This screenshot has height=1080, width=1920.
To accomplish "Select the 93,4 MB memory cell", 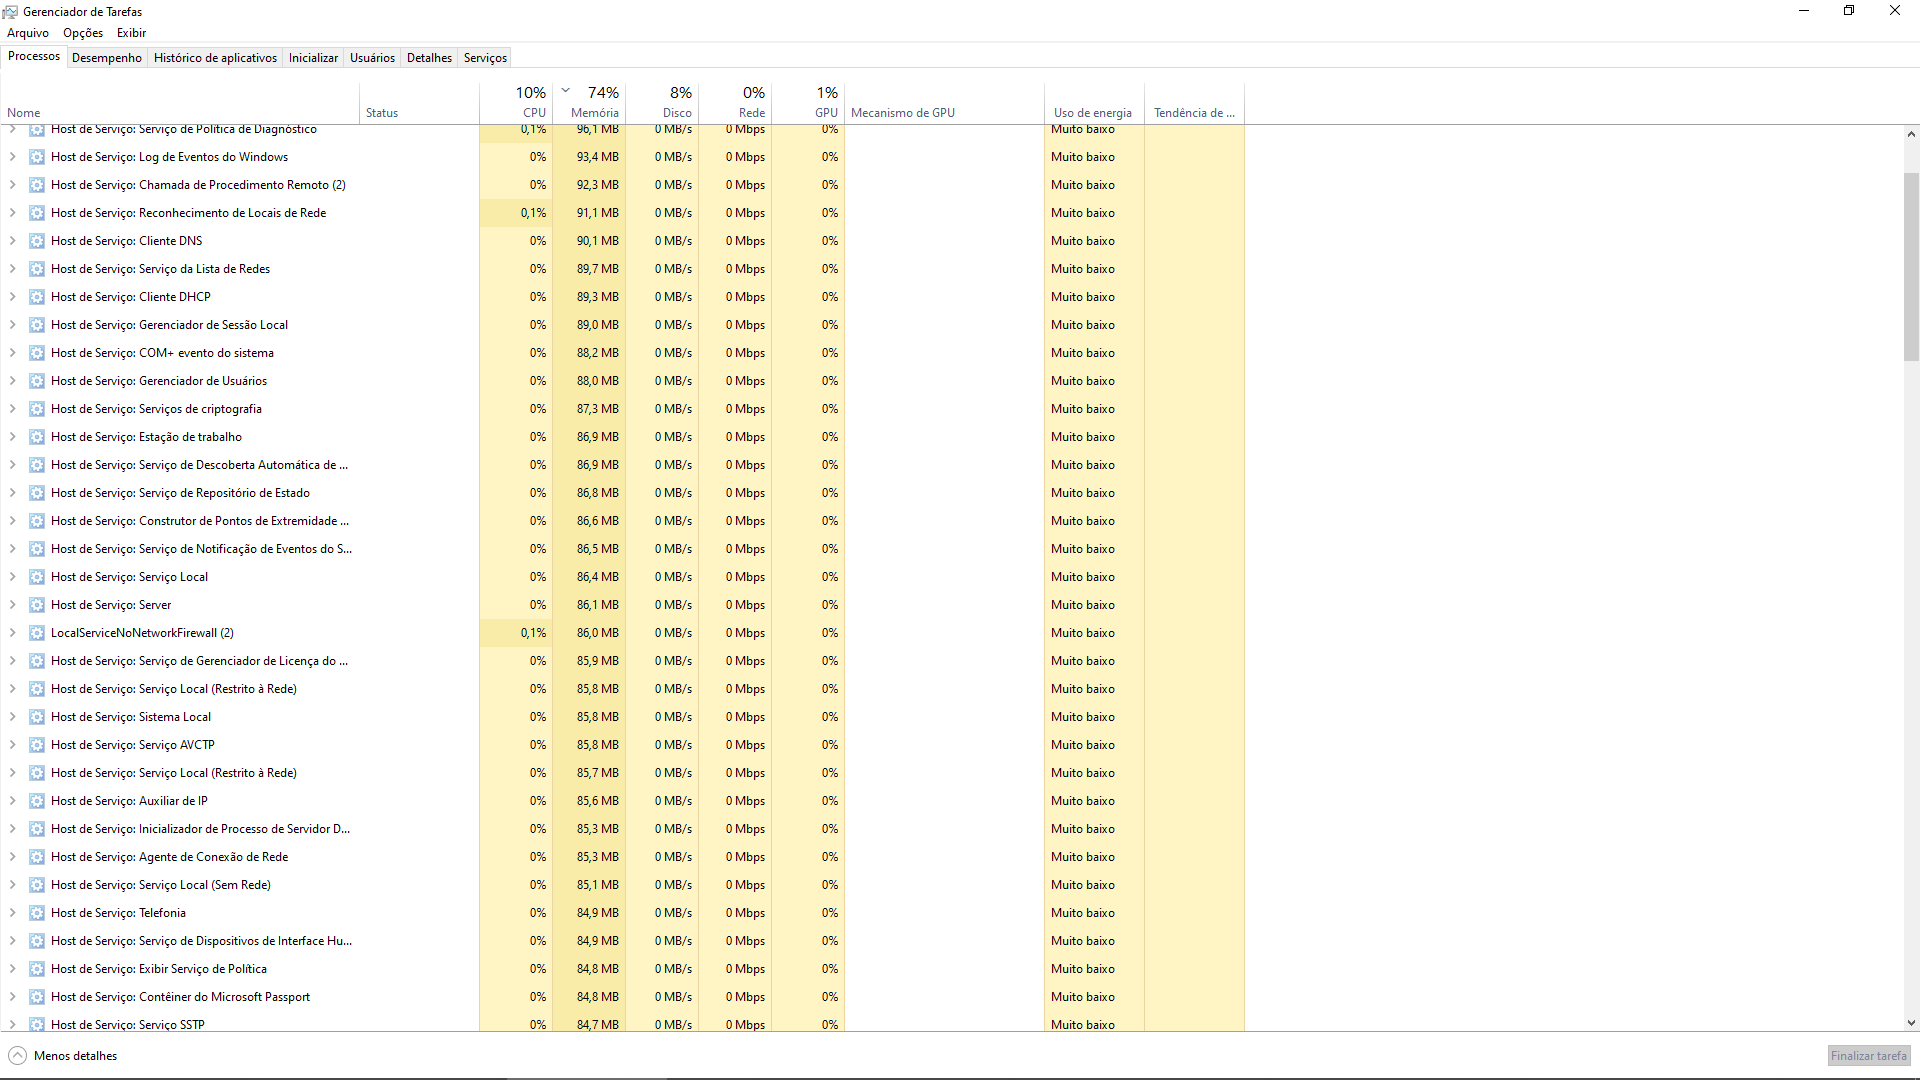I will point(589,157).
